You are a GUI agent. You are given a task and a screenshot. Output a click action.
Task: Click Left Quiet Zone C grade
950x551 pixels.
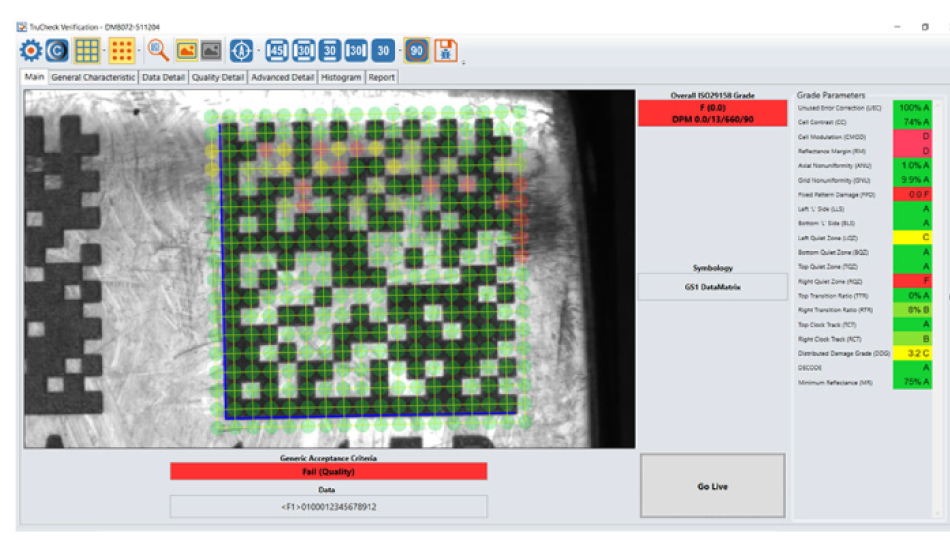[912, 238]
